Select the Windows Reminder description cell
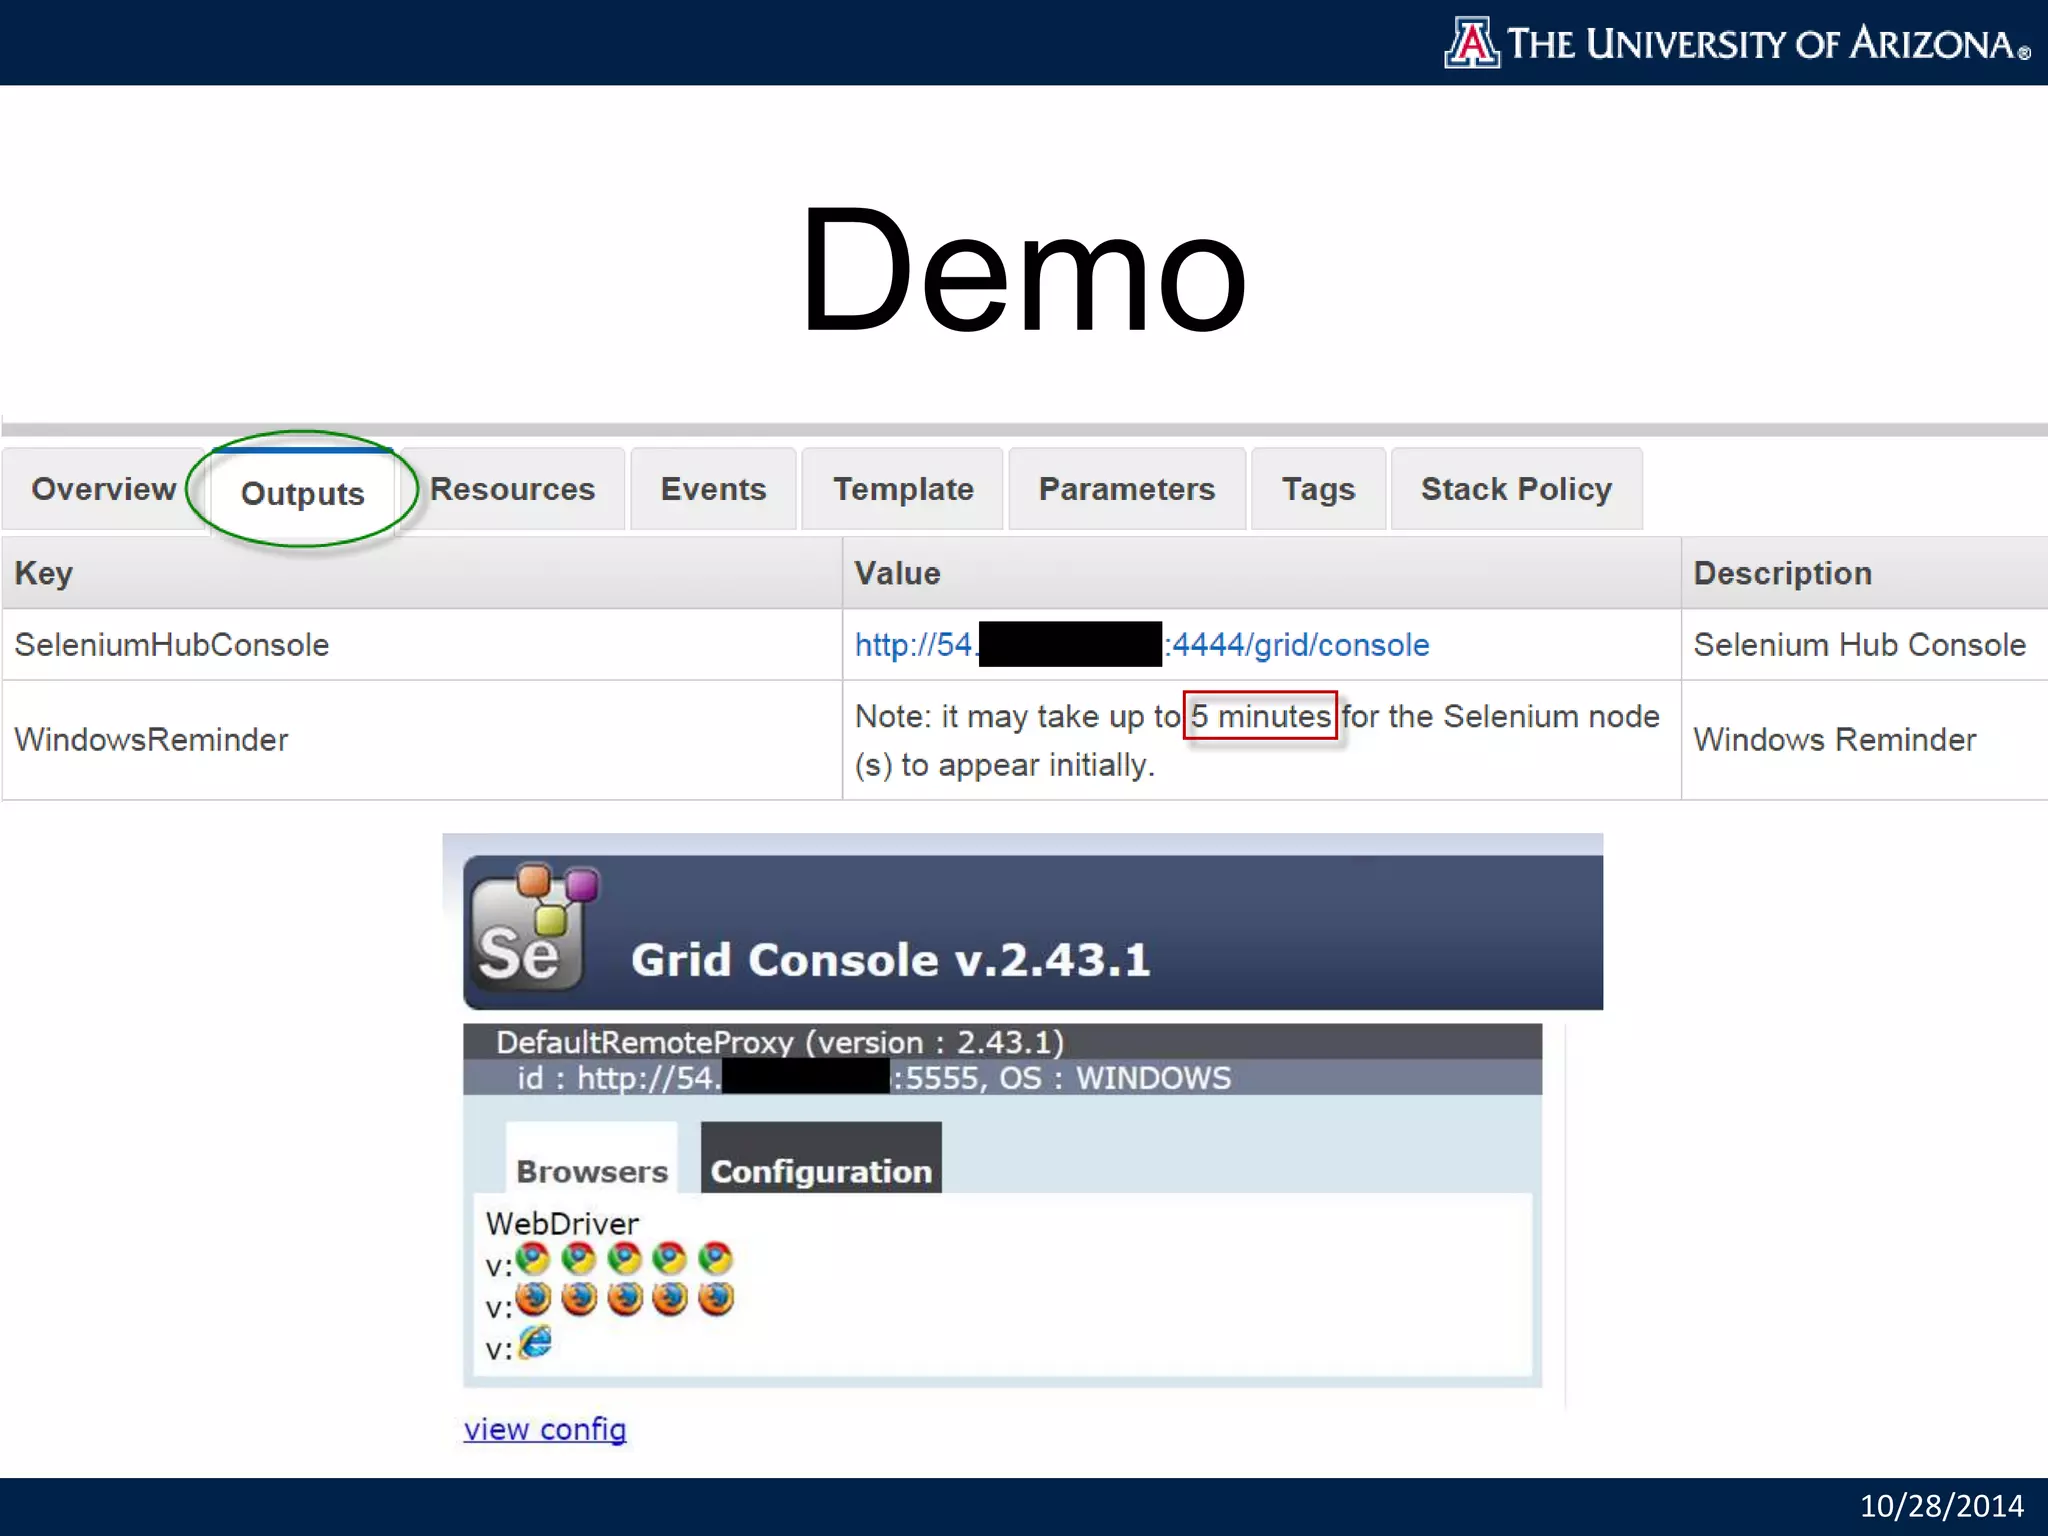The width and height of the screenshot is (2048, 1536). pos(1865,740)
